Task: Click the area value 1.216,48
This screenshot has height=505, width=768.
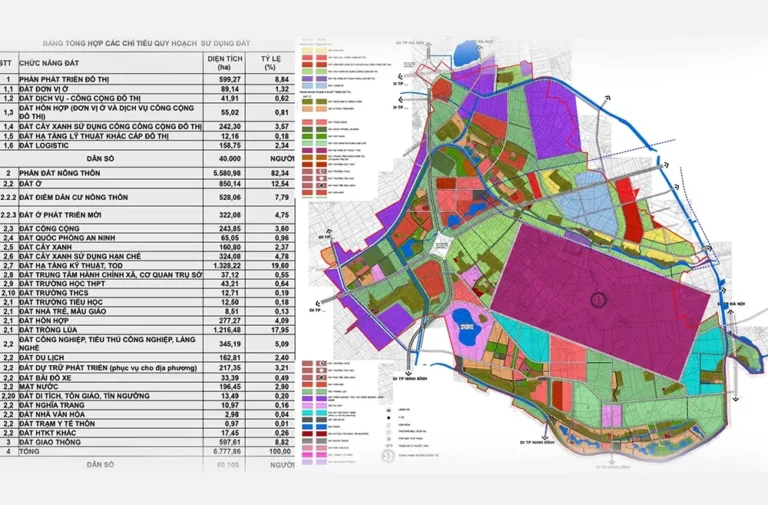Action: [x=227, y=330]
